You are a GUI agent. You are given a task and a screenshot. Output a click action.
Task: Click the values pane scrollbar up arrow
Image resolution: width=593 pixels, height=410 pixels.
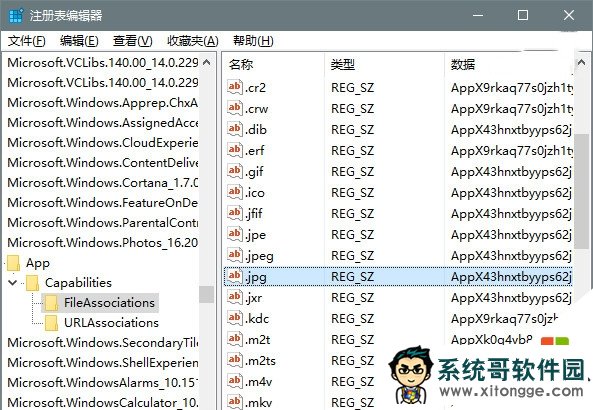pos(582,62)
